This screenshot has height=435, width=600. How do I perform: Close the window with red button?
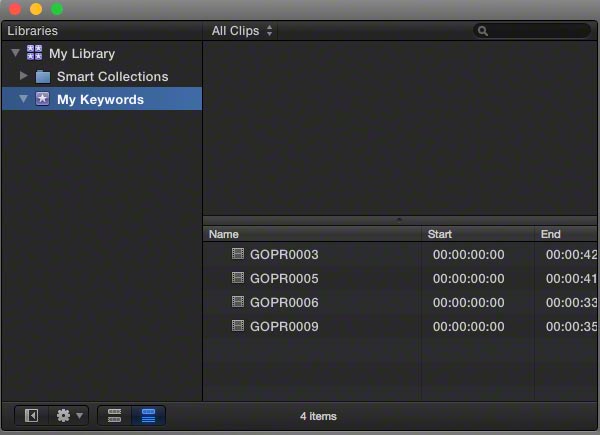pos(15,9)
